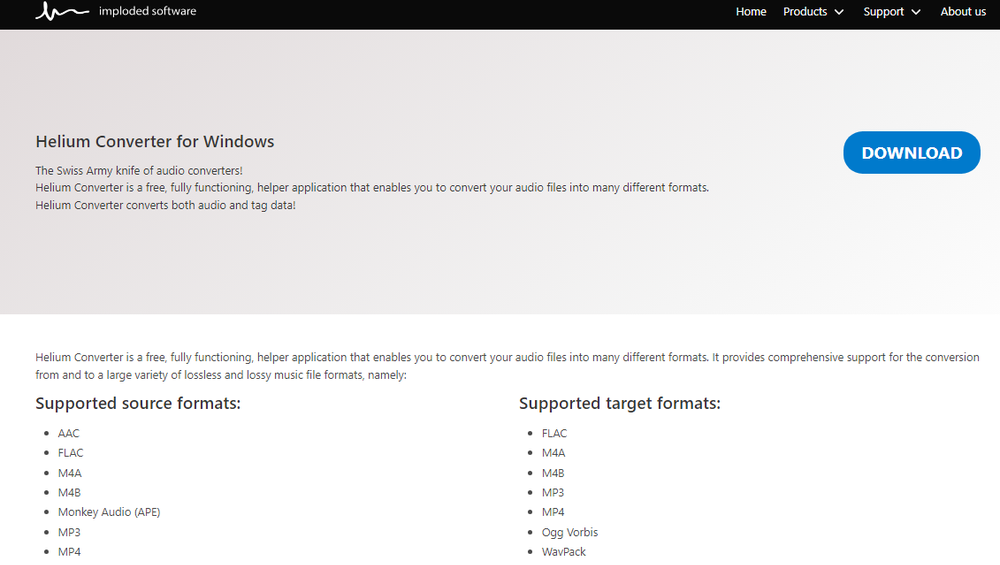Expand the Support dropdown chevron
This screenshot has width=1000, height=565.
916,12
